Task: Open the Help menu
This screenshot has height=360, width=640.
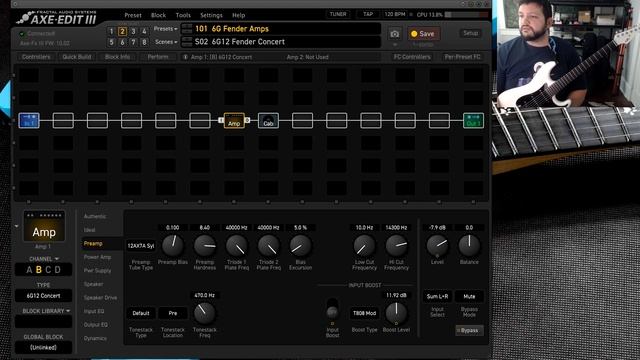Action: (239, 15)
